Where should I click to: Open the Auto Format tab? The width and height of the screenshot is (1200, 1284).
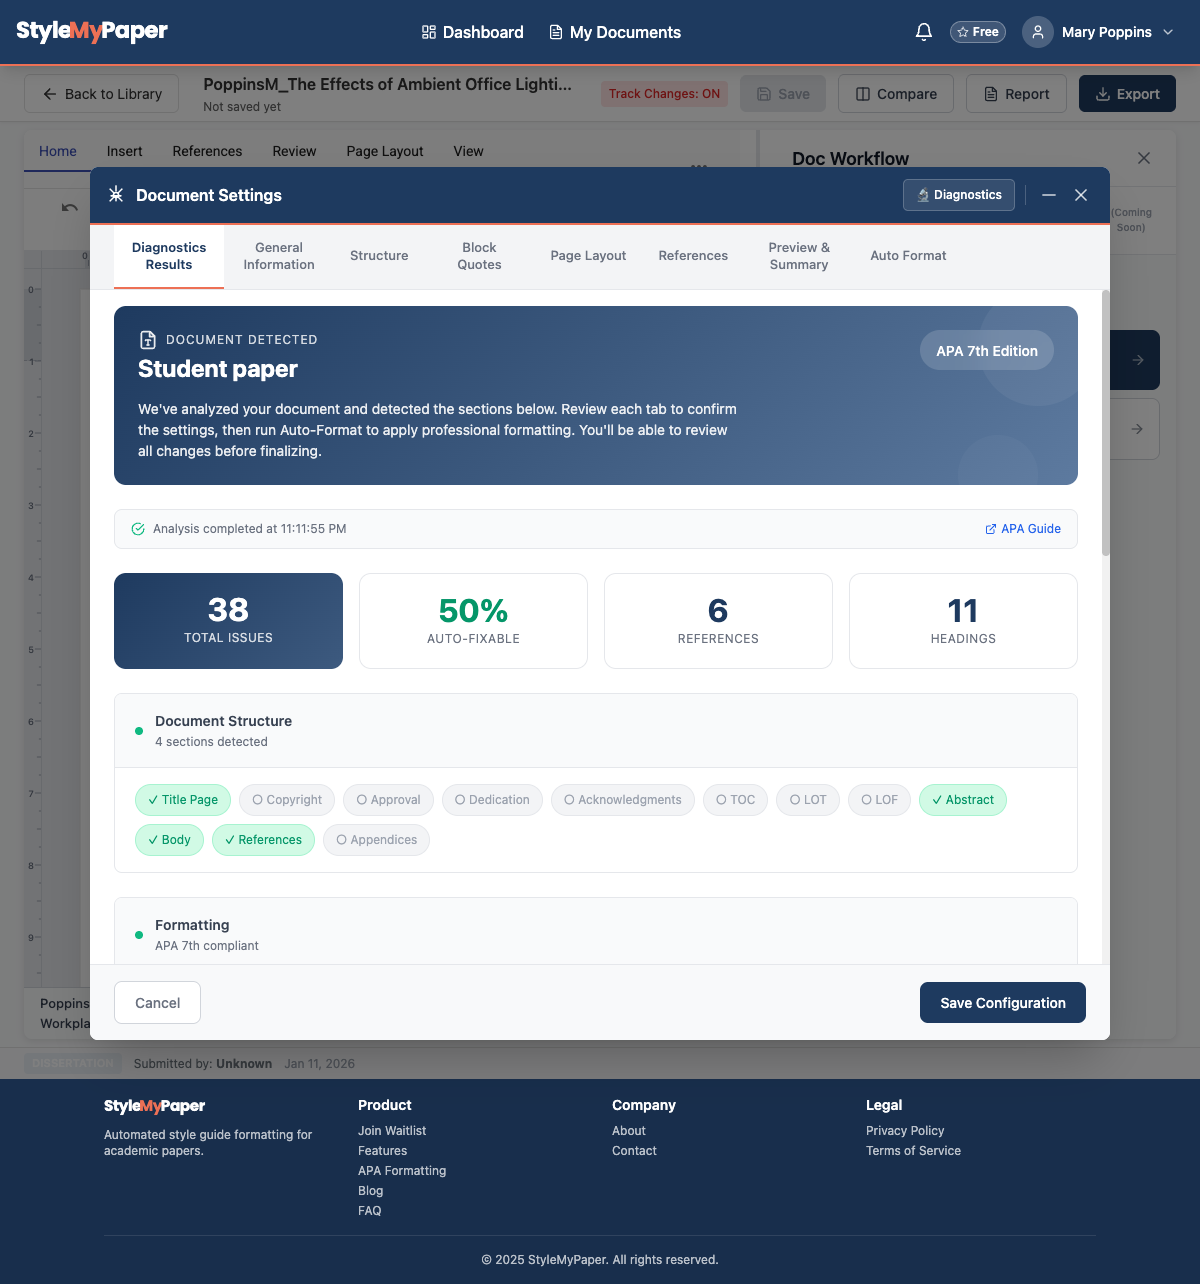[908, 256]
